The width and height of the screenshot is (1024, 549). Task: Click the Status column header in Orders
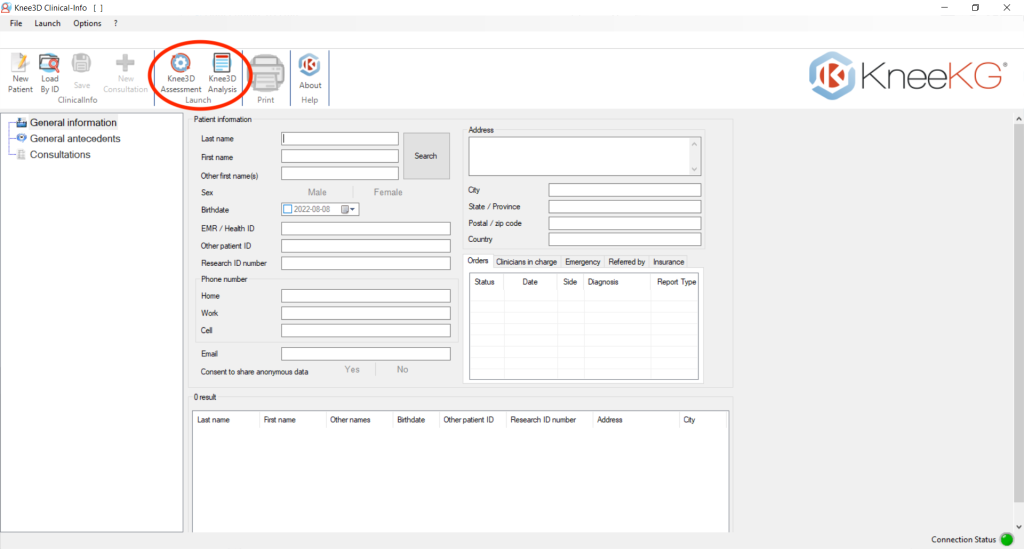pyautogui.click(x=485, y=282)
